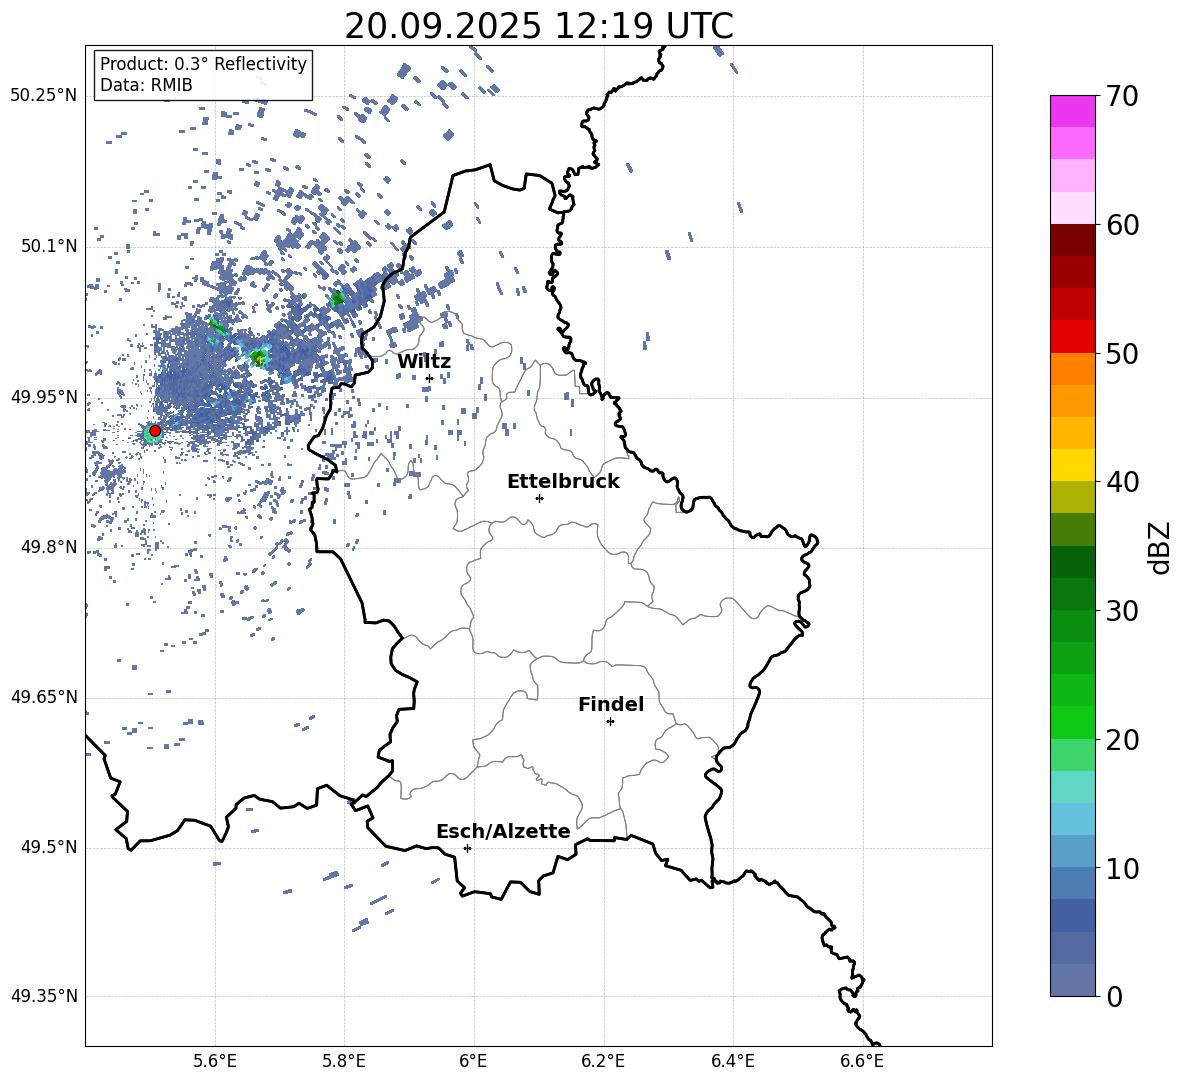
Task: Click the 5.6°E longitude label
Action: [x=215, y=1061]
